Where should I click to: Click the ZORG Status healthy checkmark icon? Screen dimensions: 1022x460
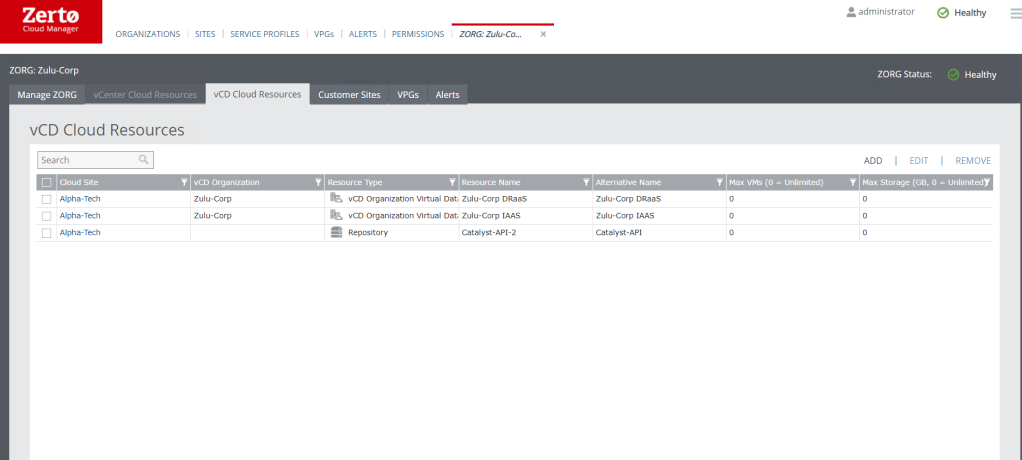click(953, 74)
